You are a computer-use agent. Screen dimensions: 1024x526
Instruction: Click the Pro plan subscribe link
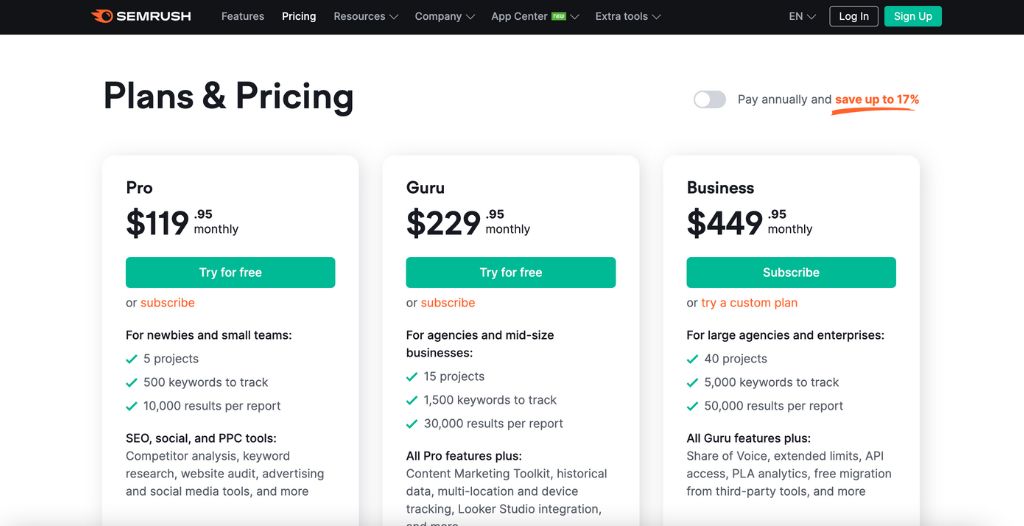[x=167, y=303]
